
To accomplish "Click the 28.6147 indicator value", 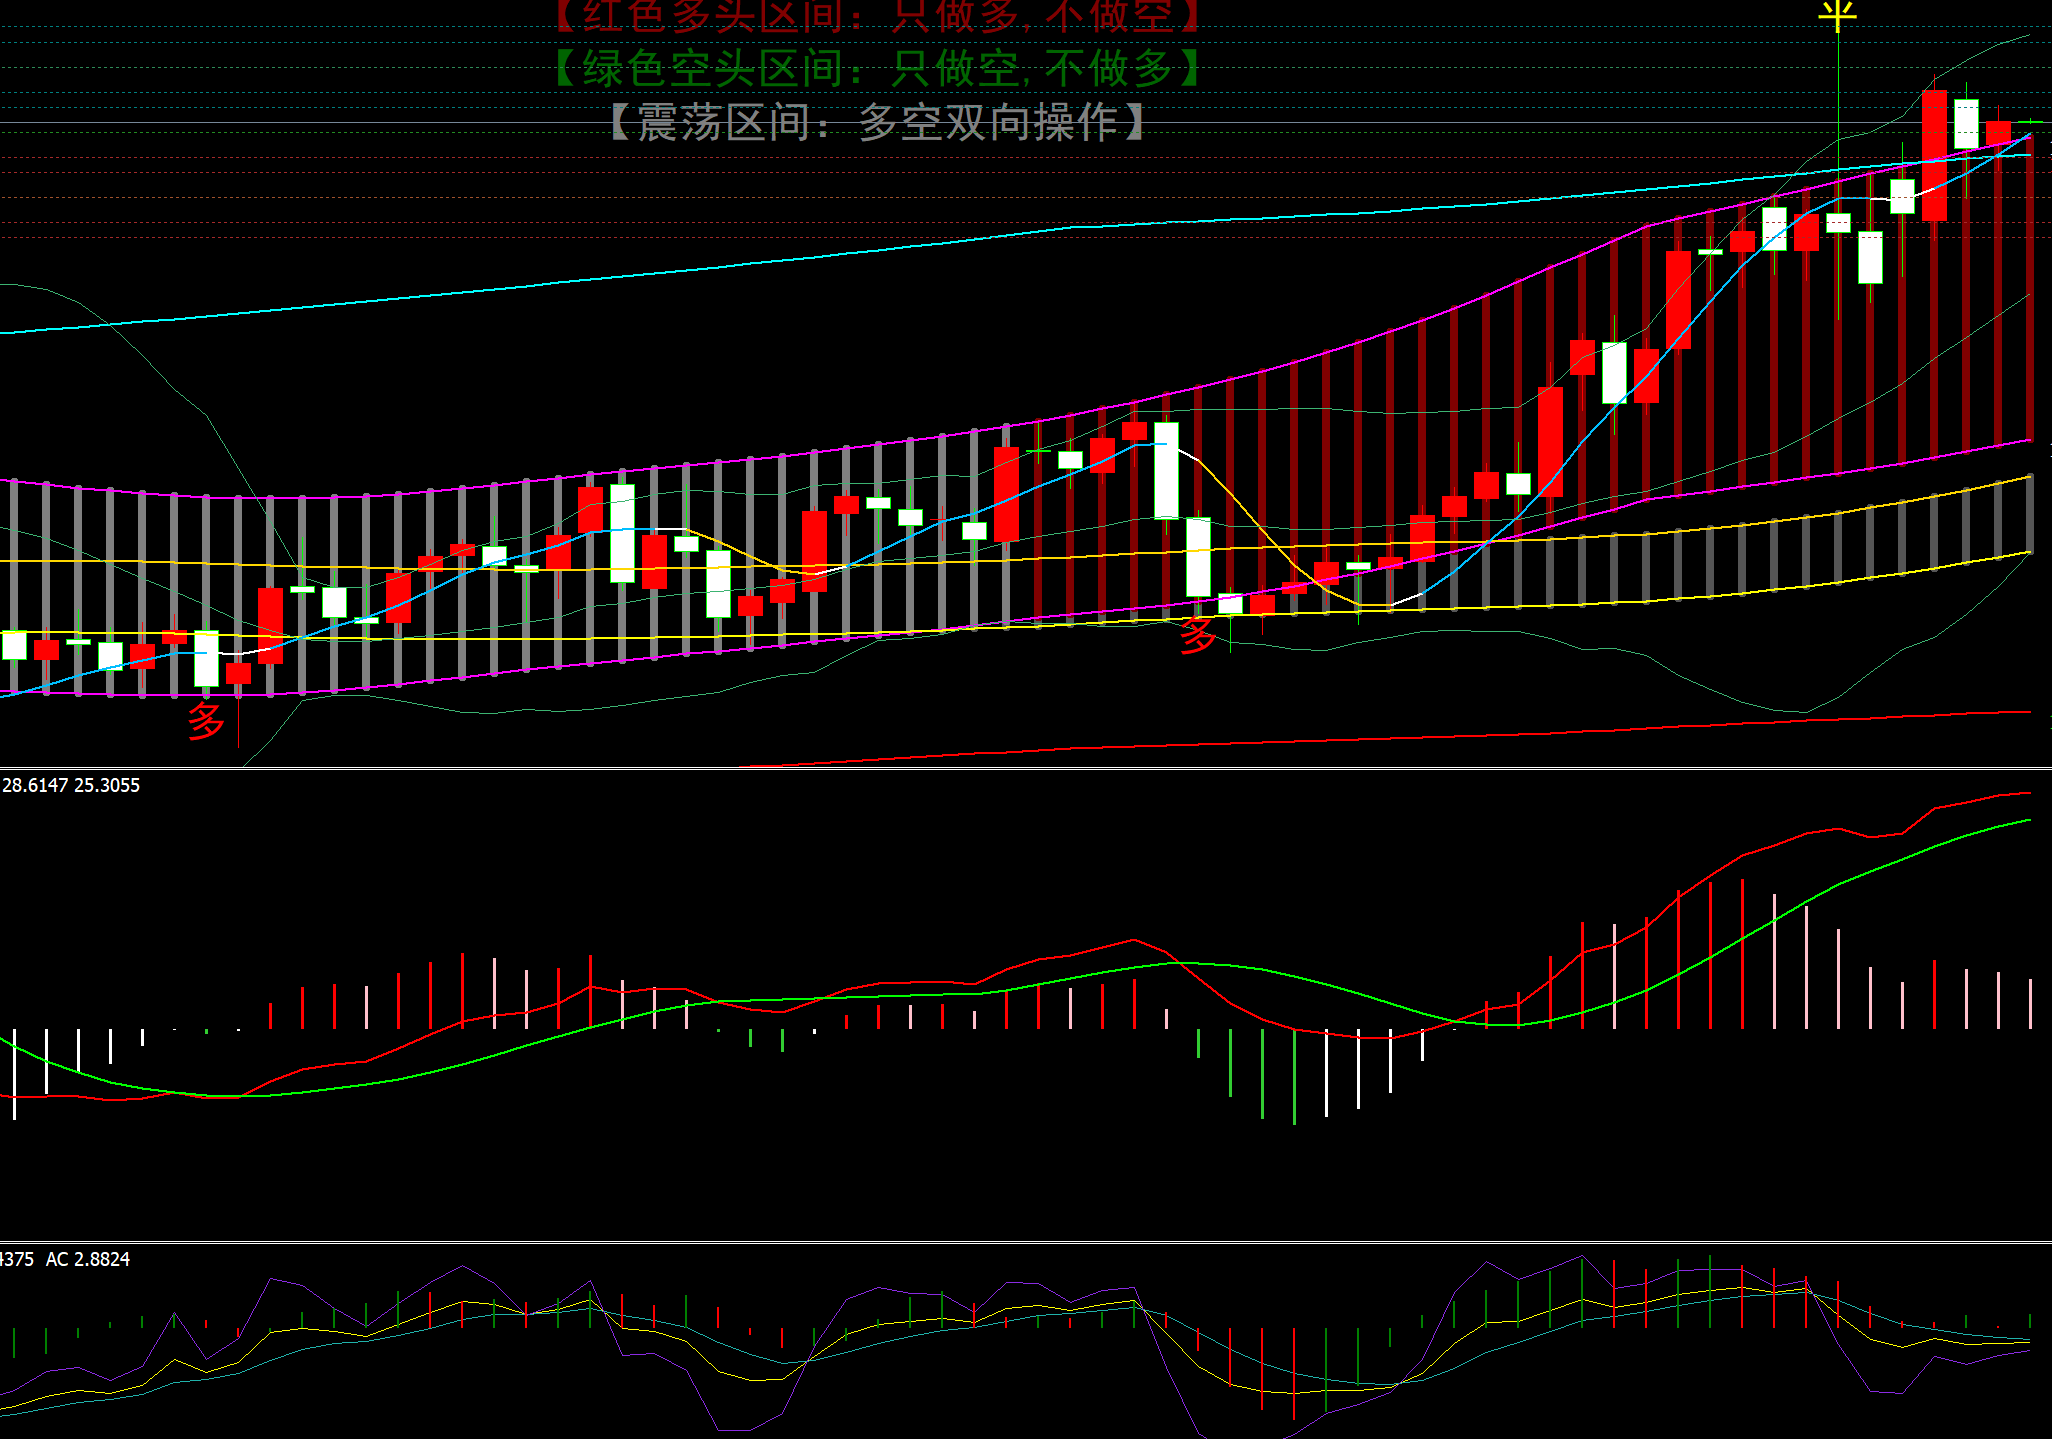I will pos(34,785).
